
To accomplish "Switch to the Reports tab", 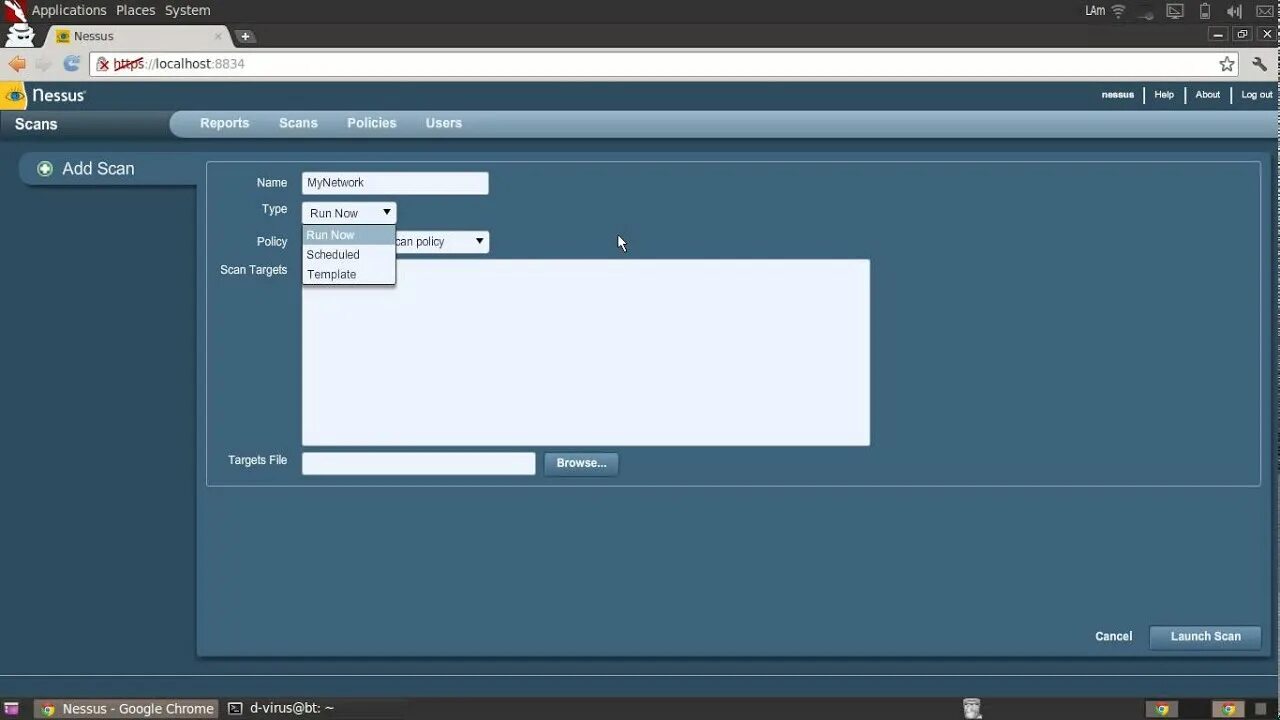I will click(x=224, y=123).
